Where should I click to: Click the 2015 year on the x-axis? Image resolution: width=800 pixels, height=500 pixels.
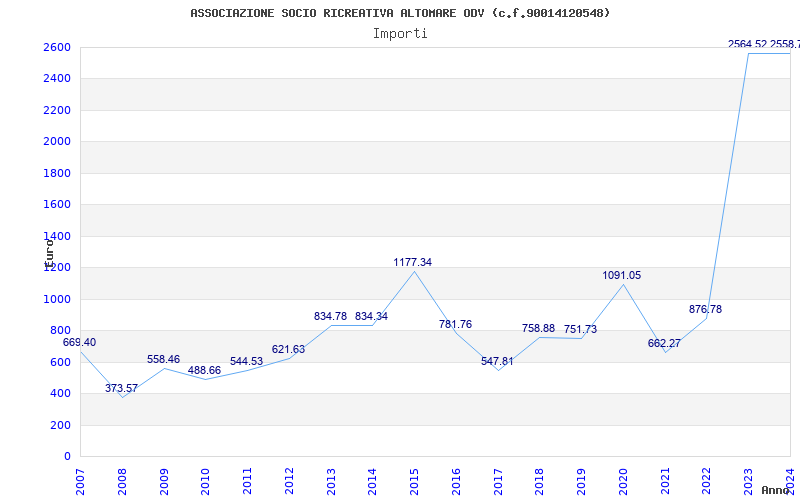pyautogui.click(x=414, y=480)
